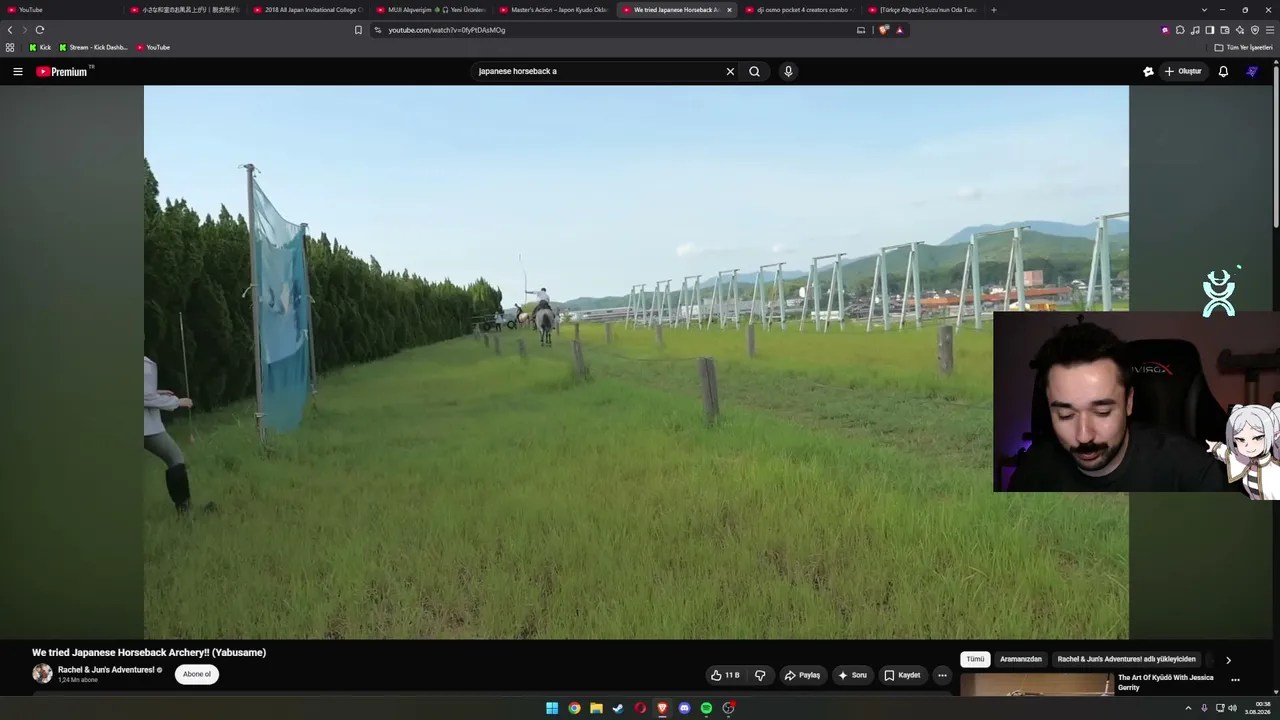This screenshot has height=720, width=1280.
Task: Open the account avatar menu
Action: (1252, 71)
